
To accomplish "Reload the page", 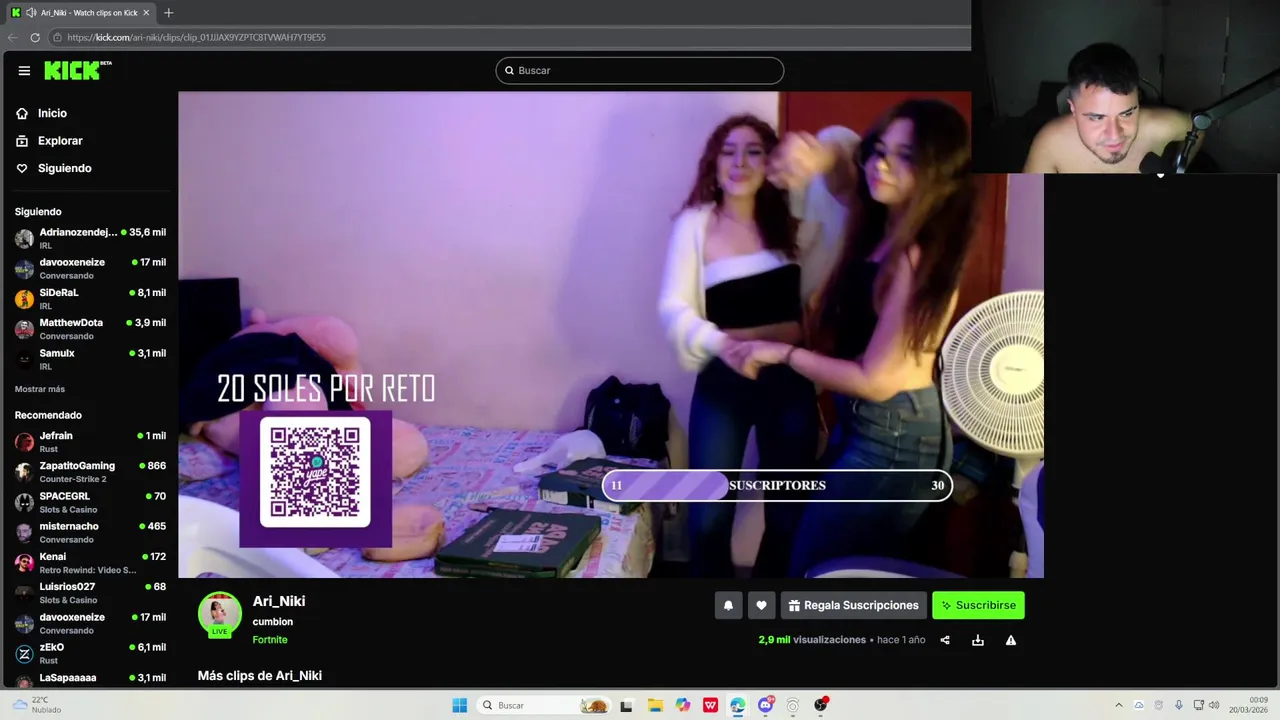I will point(35,37).
